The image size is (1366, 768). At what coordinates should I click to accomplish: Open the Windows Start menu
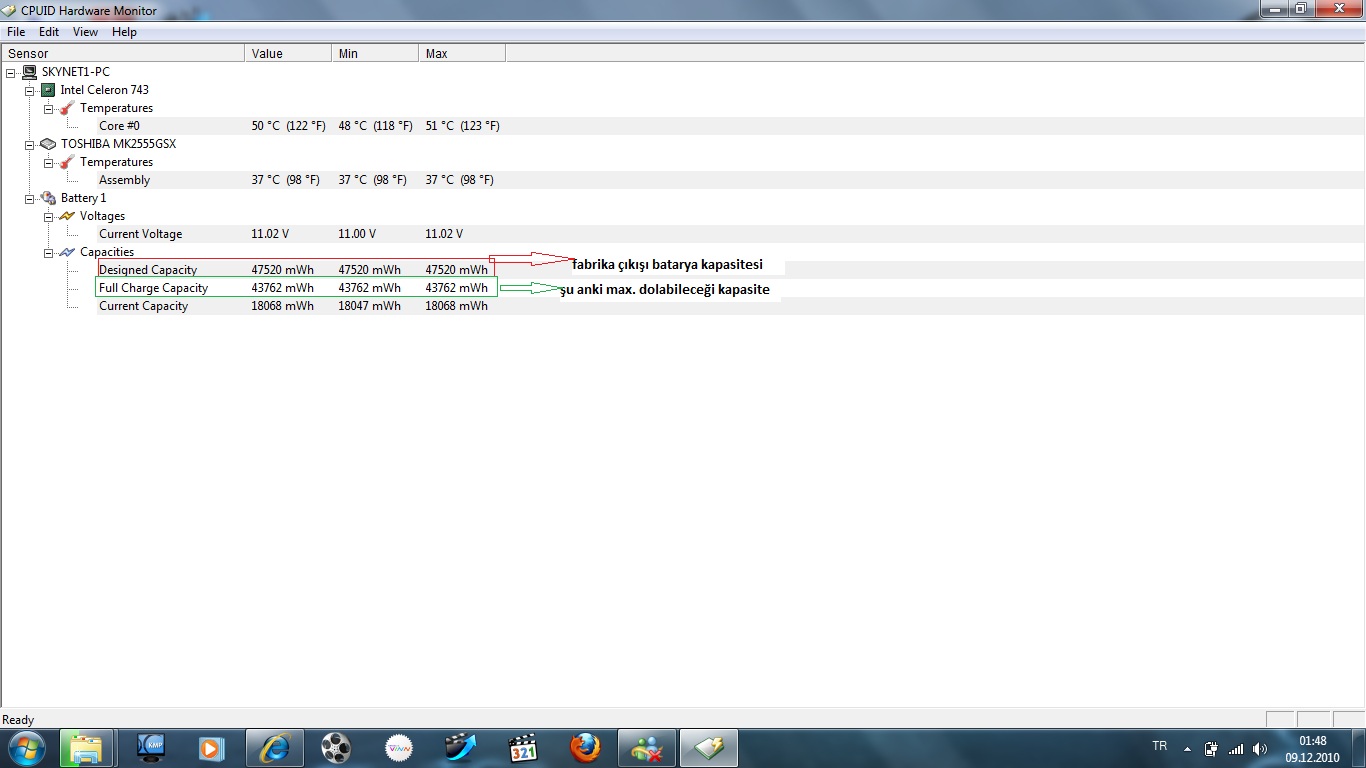(26, 747)
